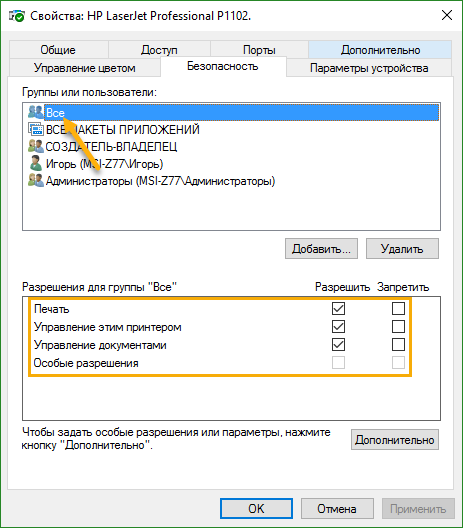Click the printer icon in the title bar

coord(17,16)
